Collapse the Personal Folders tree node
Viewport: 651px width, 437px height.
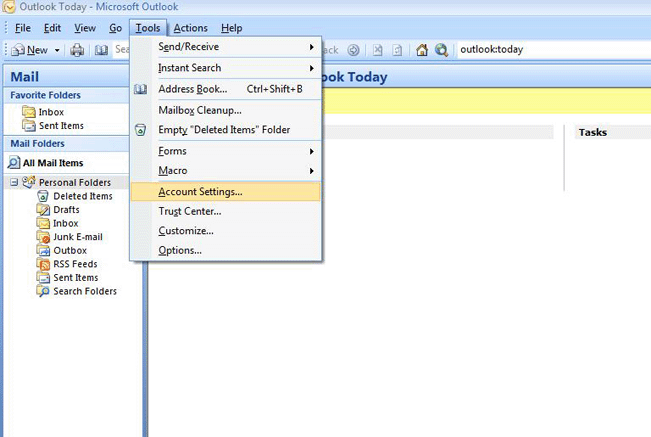(14, 182)
